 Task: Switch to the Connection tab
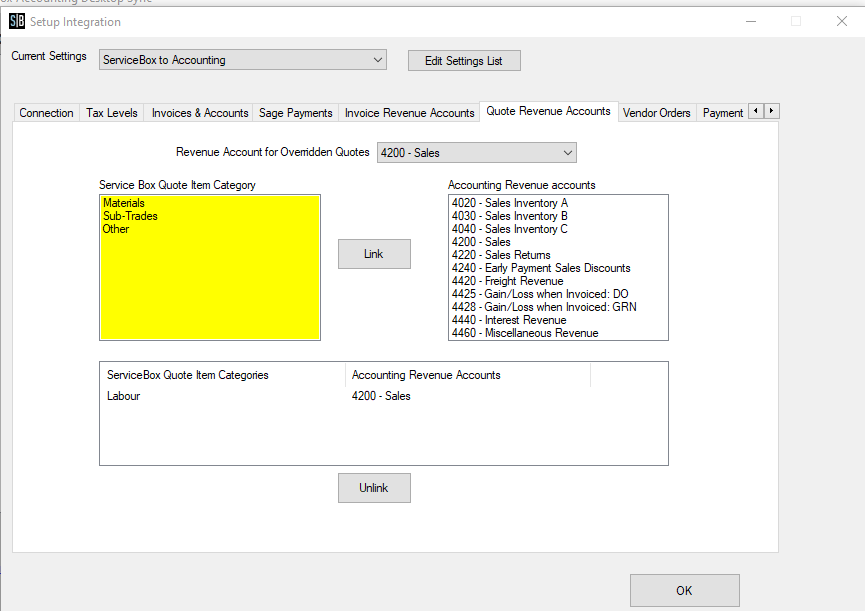46,112
